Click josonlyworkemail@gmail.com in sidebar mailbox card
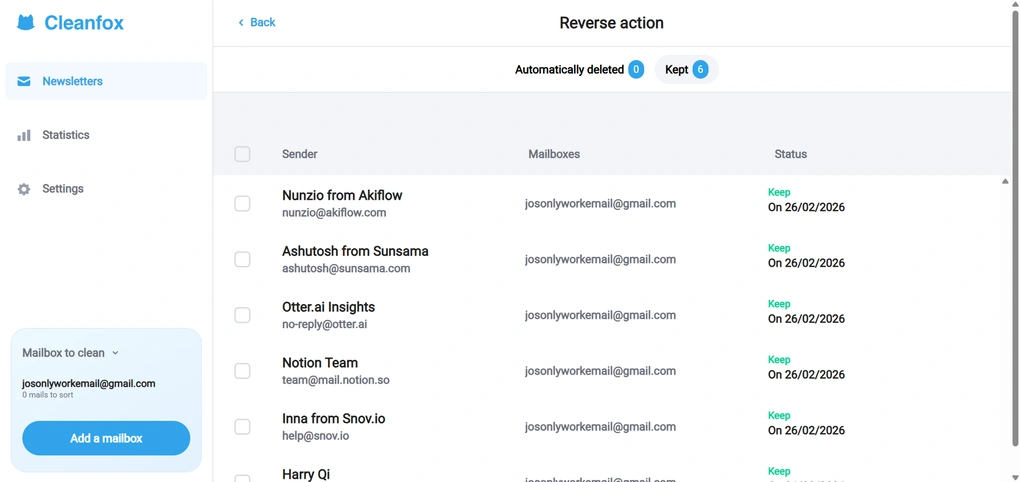The image size is (1020, 482). pyautogui.click(x=88, y=384)
